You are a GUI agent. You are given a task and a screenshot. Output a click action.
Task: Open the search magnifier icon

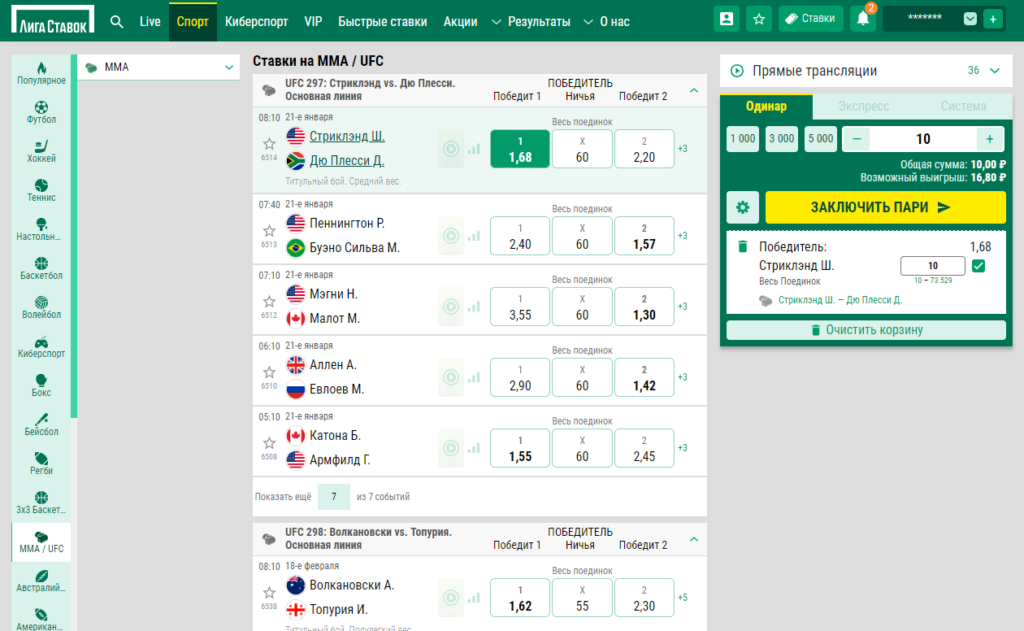pyautogui.click(x=116, y=22)
